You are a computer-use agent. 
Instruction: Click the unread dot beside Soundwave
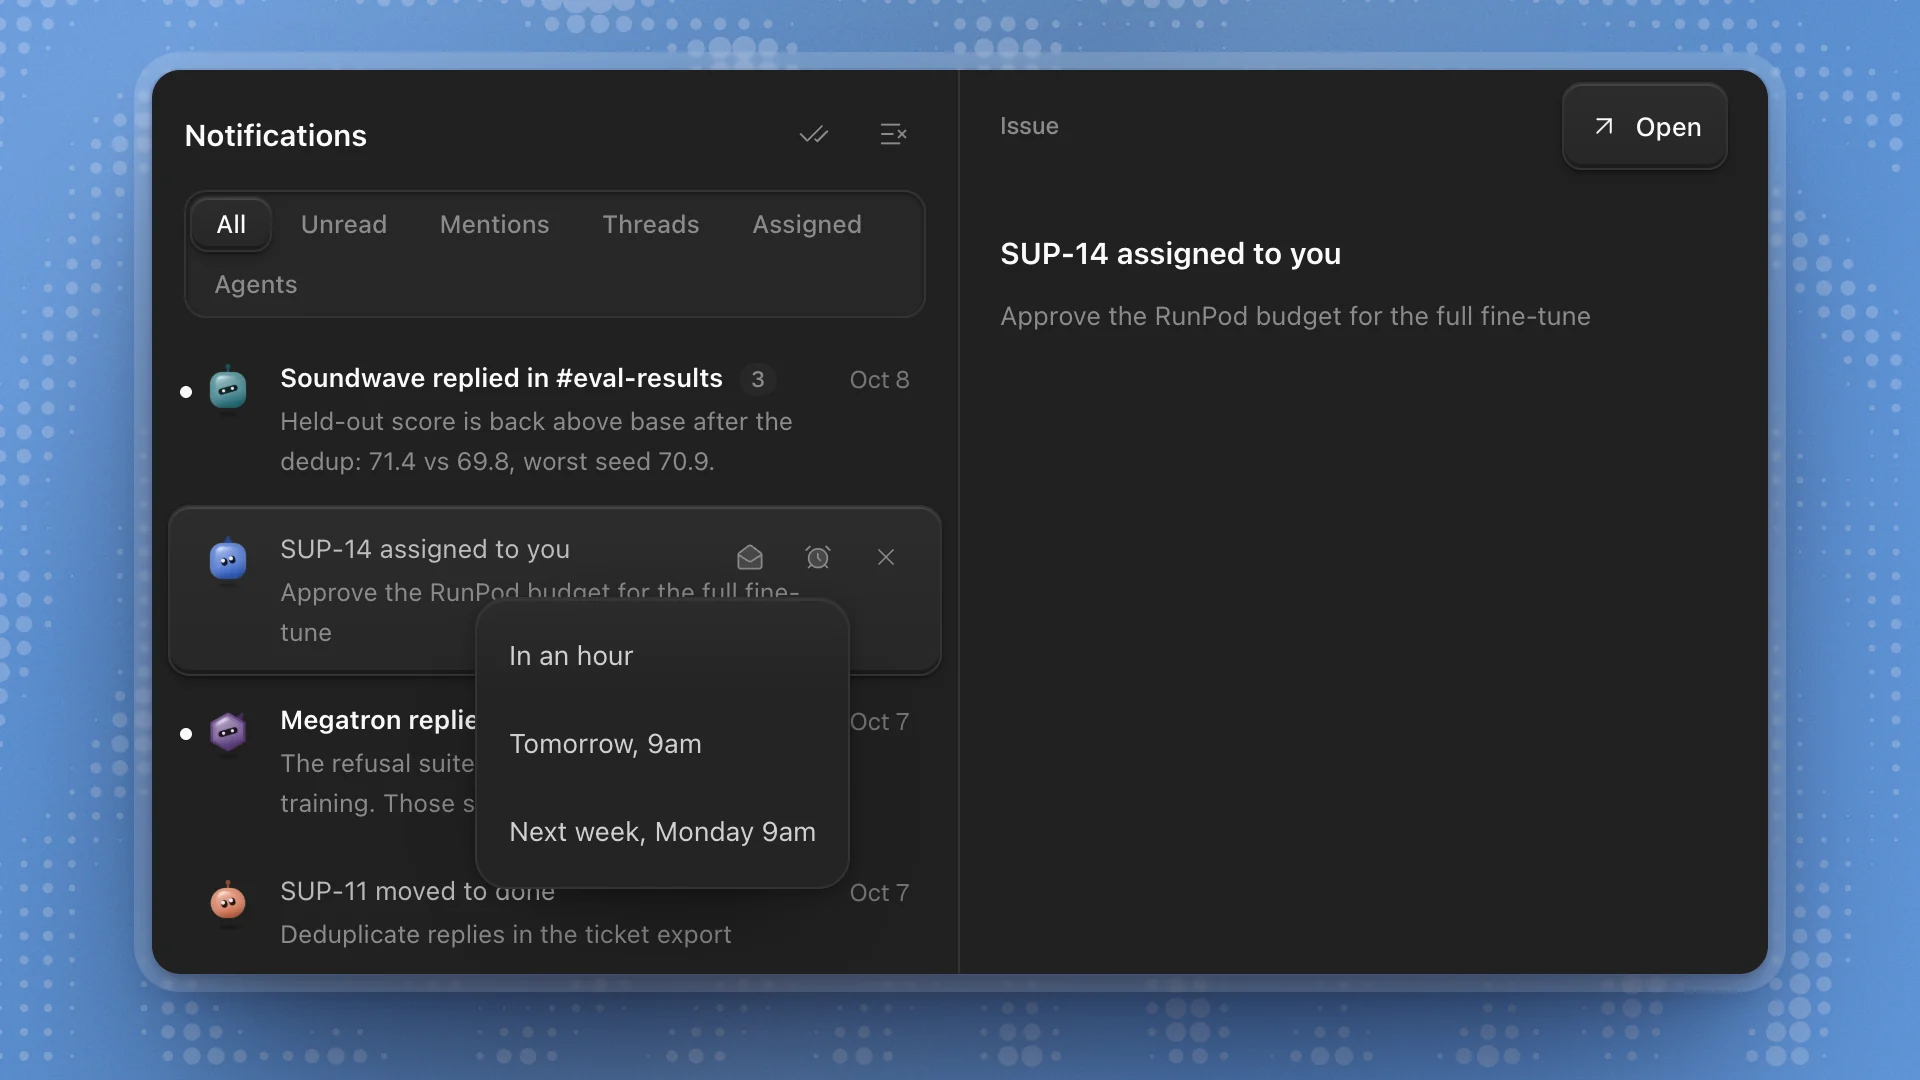click(x=186, y=392)
